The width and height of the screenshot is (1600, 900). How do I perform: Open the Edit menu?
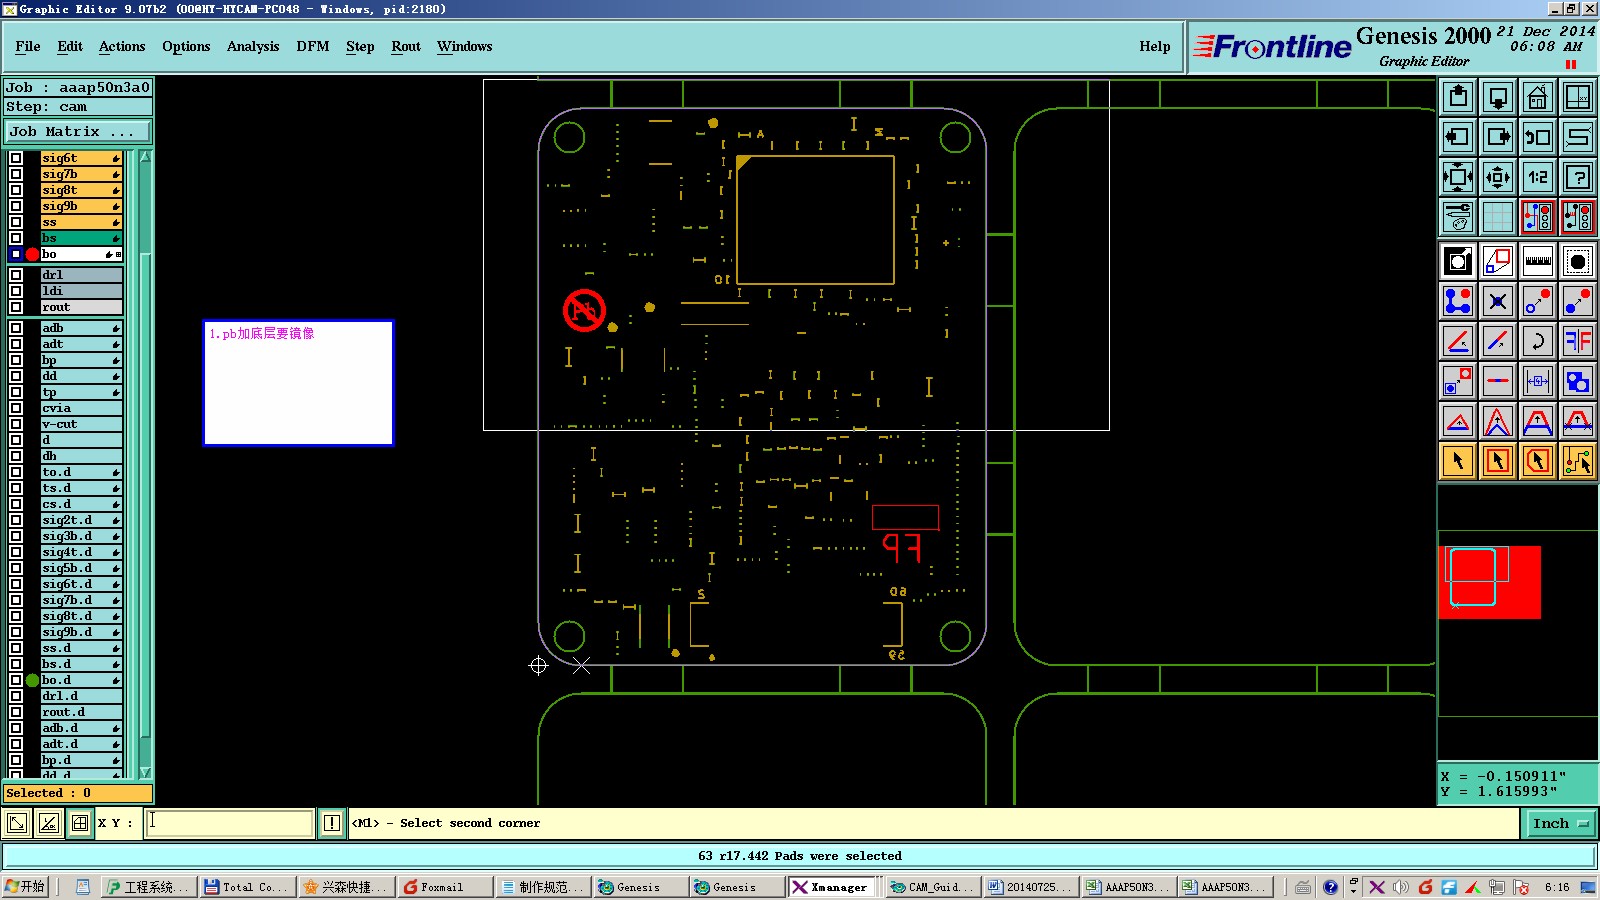coord(70,46)
